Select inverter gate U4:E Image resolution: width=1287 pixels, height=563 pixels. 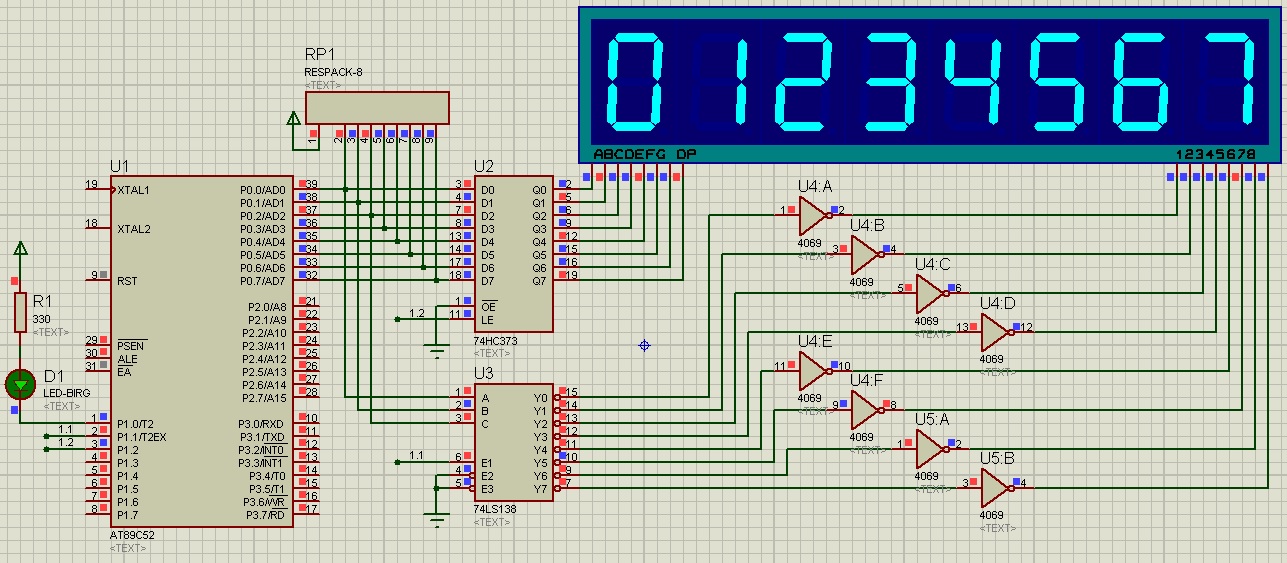coord(812,371)
